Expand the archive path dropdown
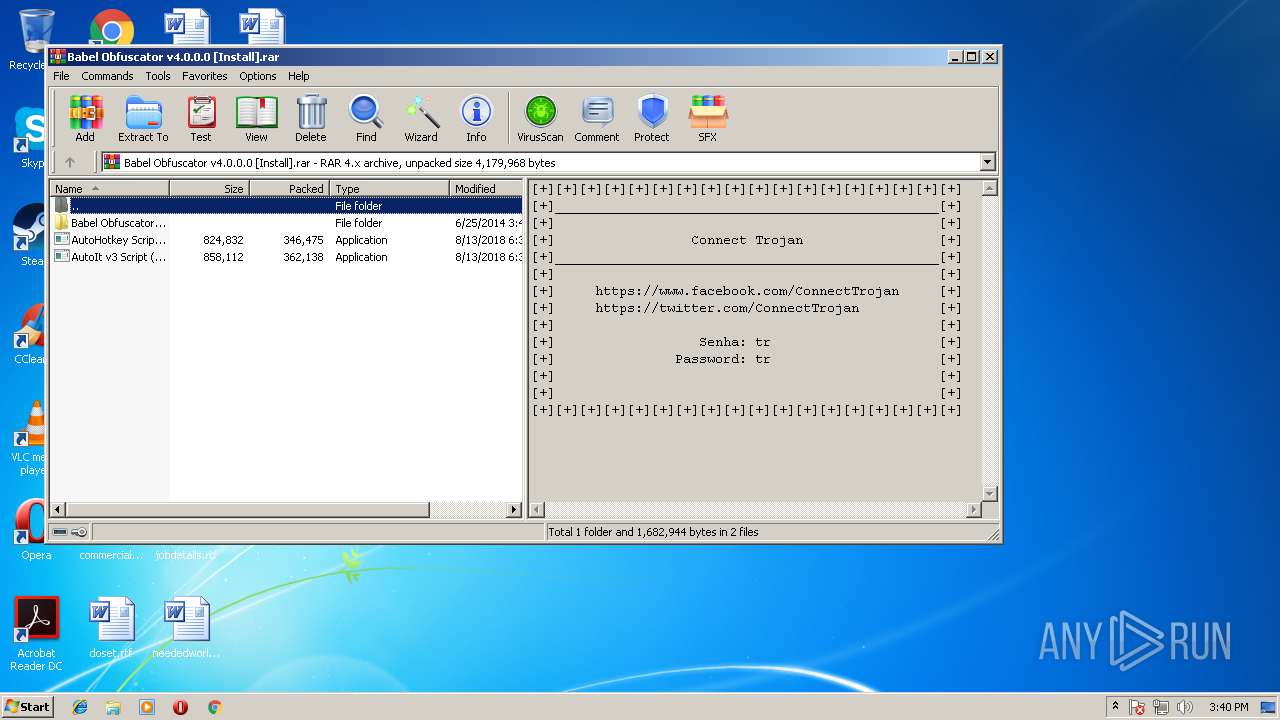1280x720 pixels. [x=988, y=162]
